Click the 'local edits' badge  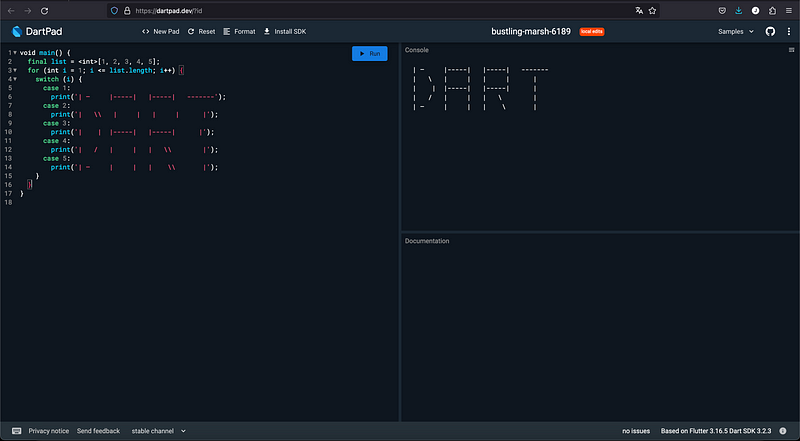click(x=592, y=32)
